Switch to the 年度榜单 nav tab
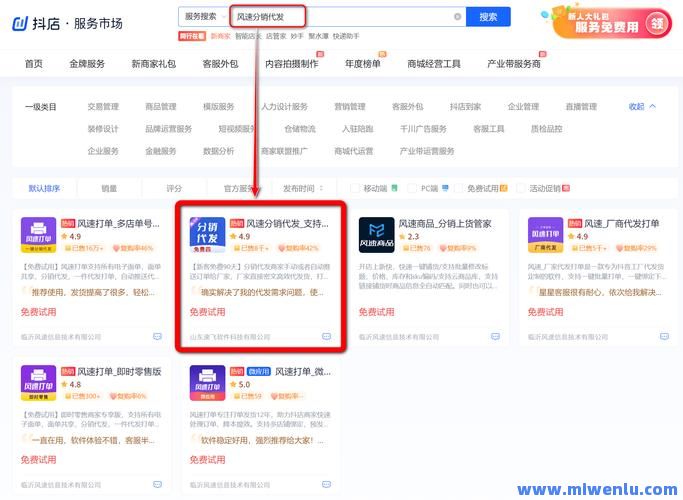The width and height of the screenshot is (683, 500). coord(363,63)
